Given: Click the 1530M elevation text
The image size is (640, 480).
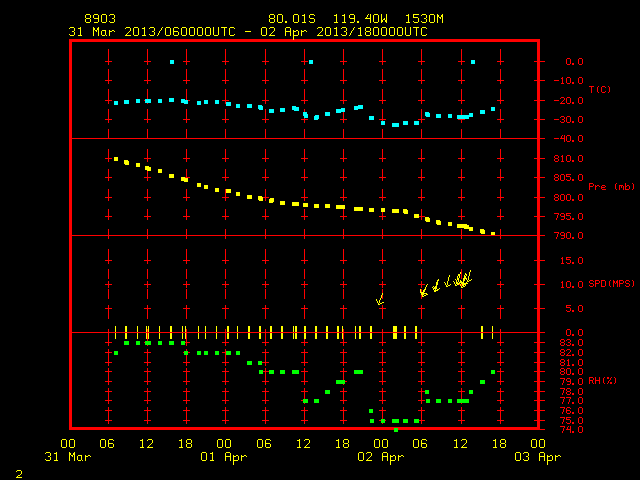Looking at the screenshot, I should point(424,19).
